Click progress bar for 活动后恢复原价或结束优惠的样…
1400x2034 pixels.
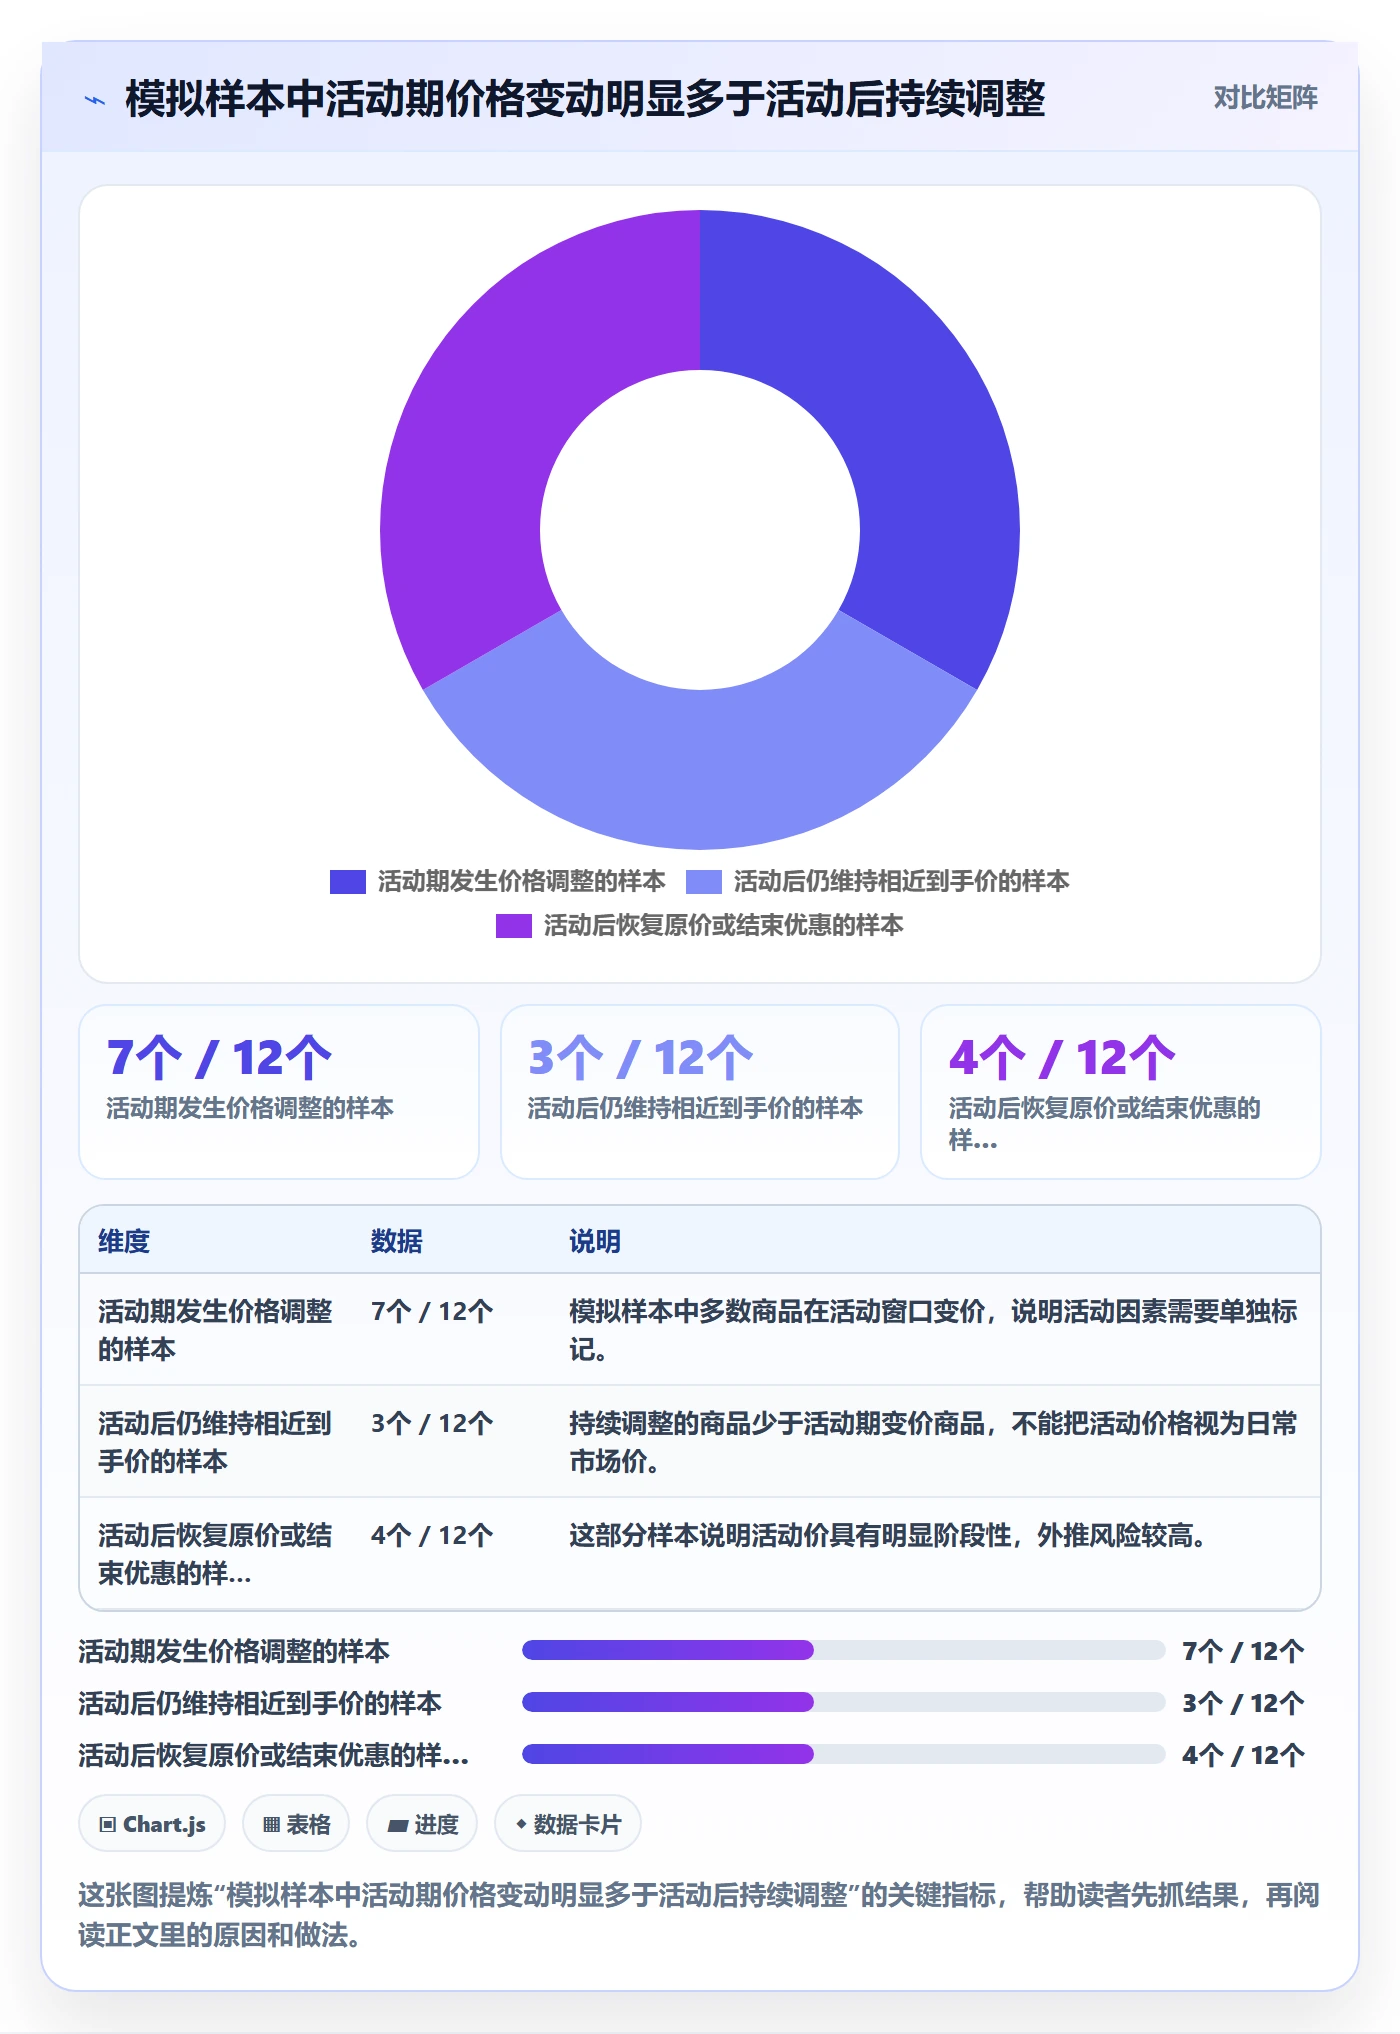843,1754
